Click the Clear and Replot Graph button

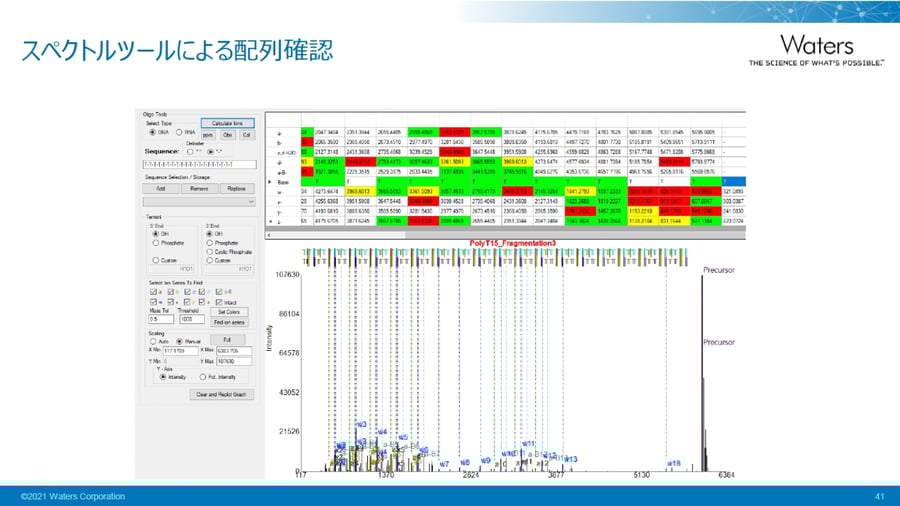pyautogui.click(x=222, y=395)
